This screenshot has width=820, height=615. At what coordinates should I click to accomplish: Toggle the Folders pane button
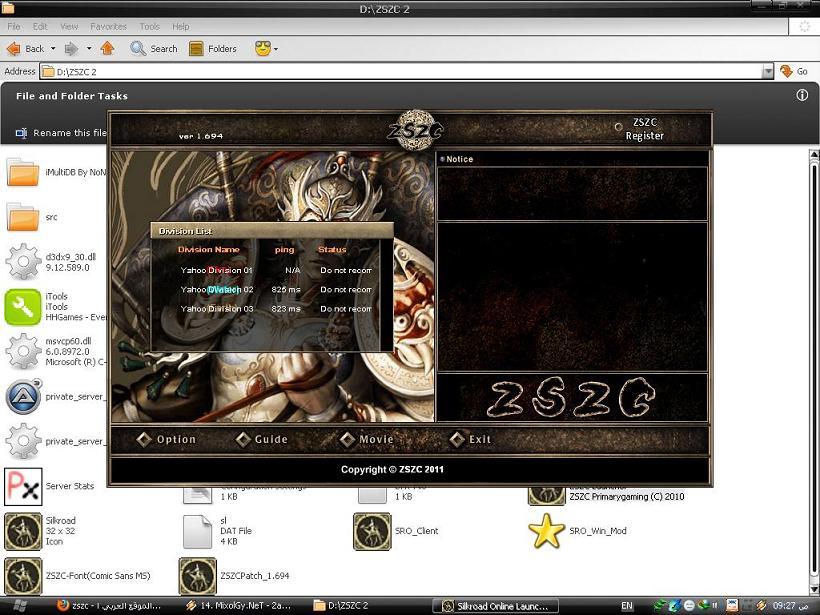pyautogui.click(x=213, y=49)
